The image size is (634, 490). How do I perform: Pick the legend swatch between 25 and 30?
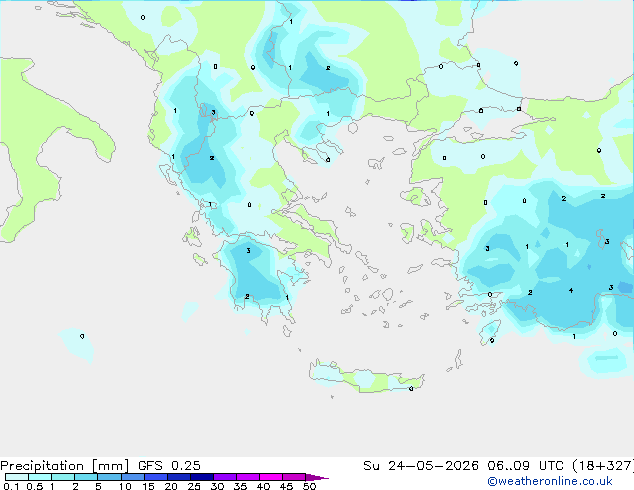tap(201, 477)
